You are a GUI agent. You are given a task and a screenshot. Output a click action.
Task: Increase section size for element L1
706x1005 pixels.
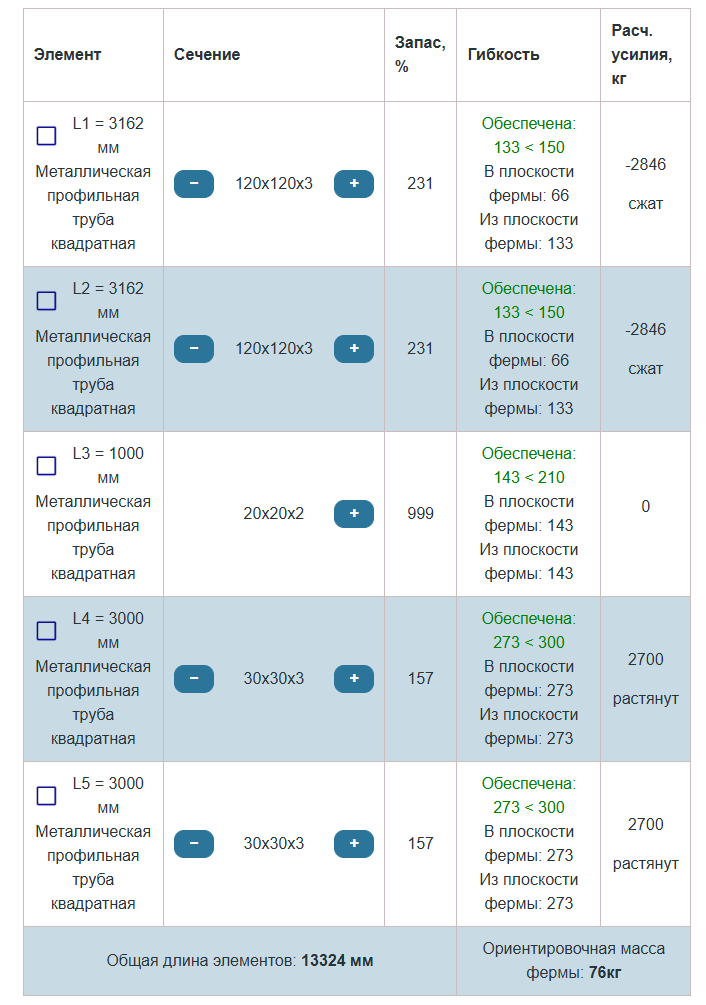pos(353,184)
